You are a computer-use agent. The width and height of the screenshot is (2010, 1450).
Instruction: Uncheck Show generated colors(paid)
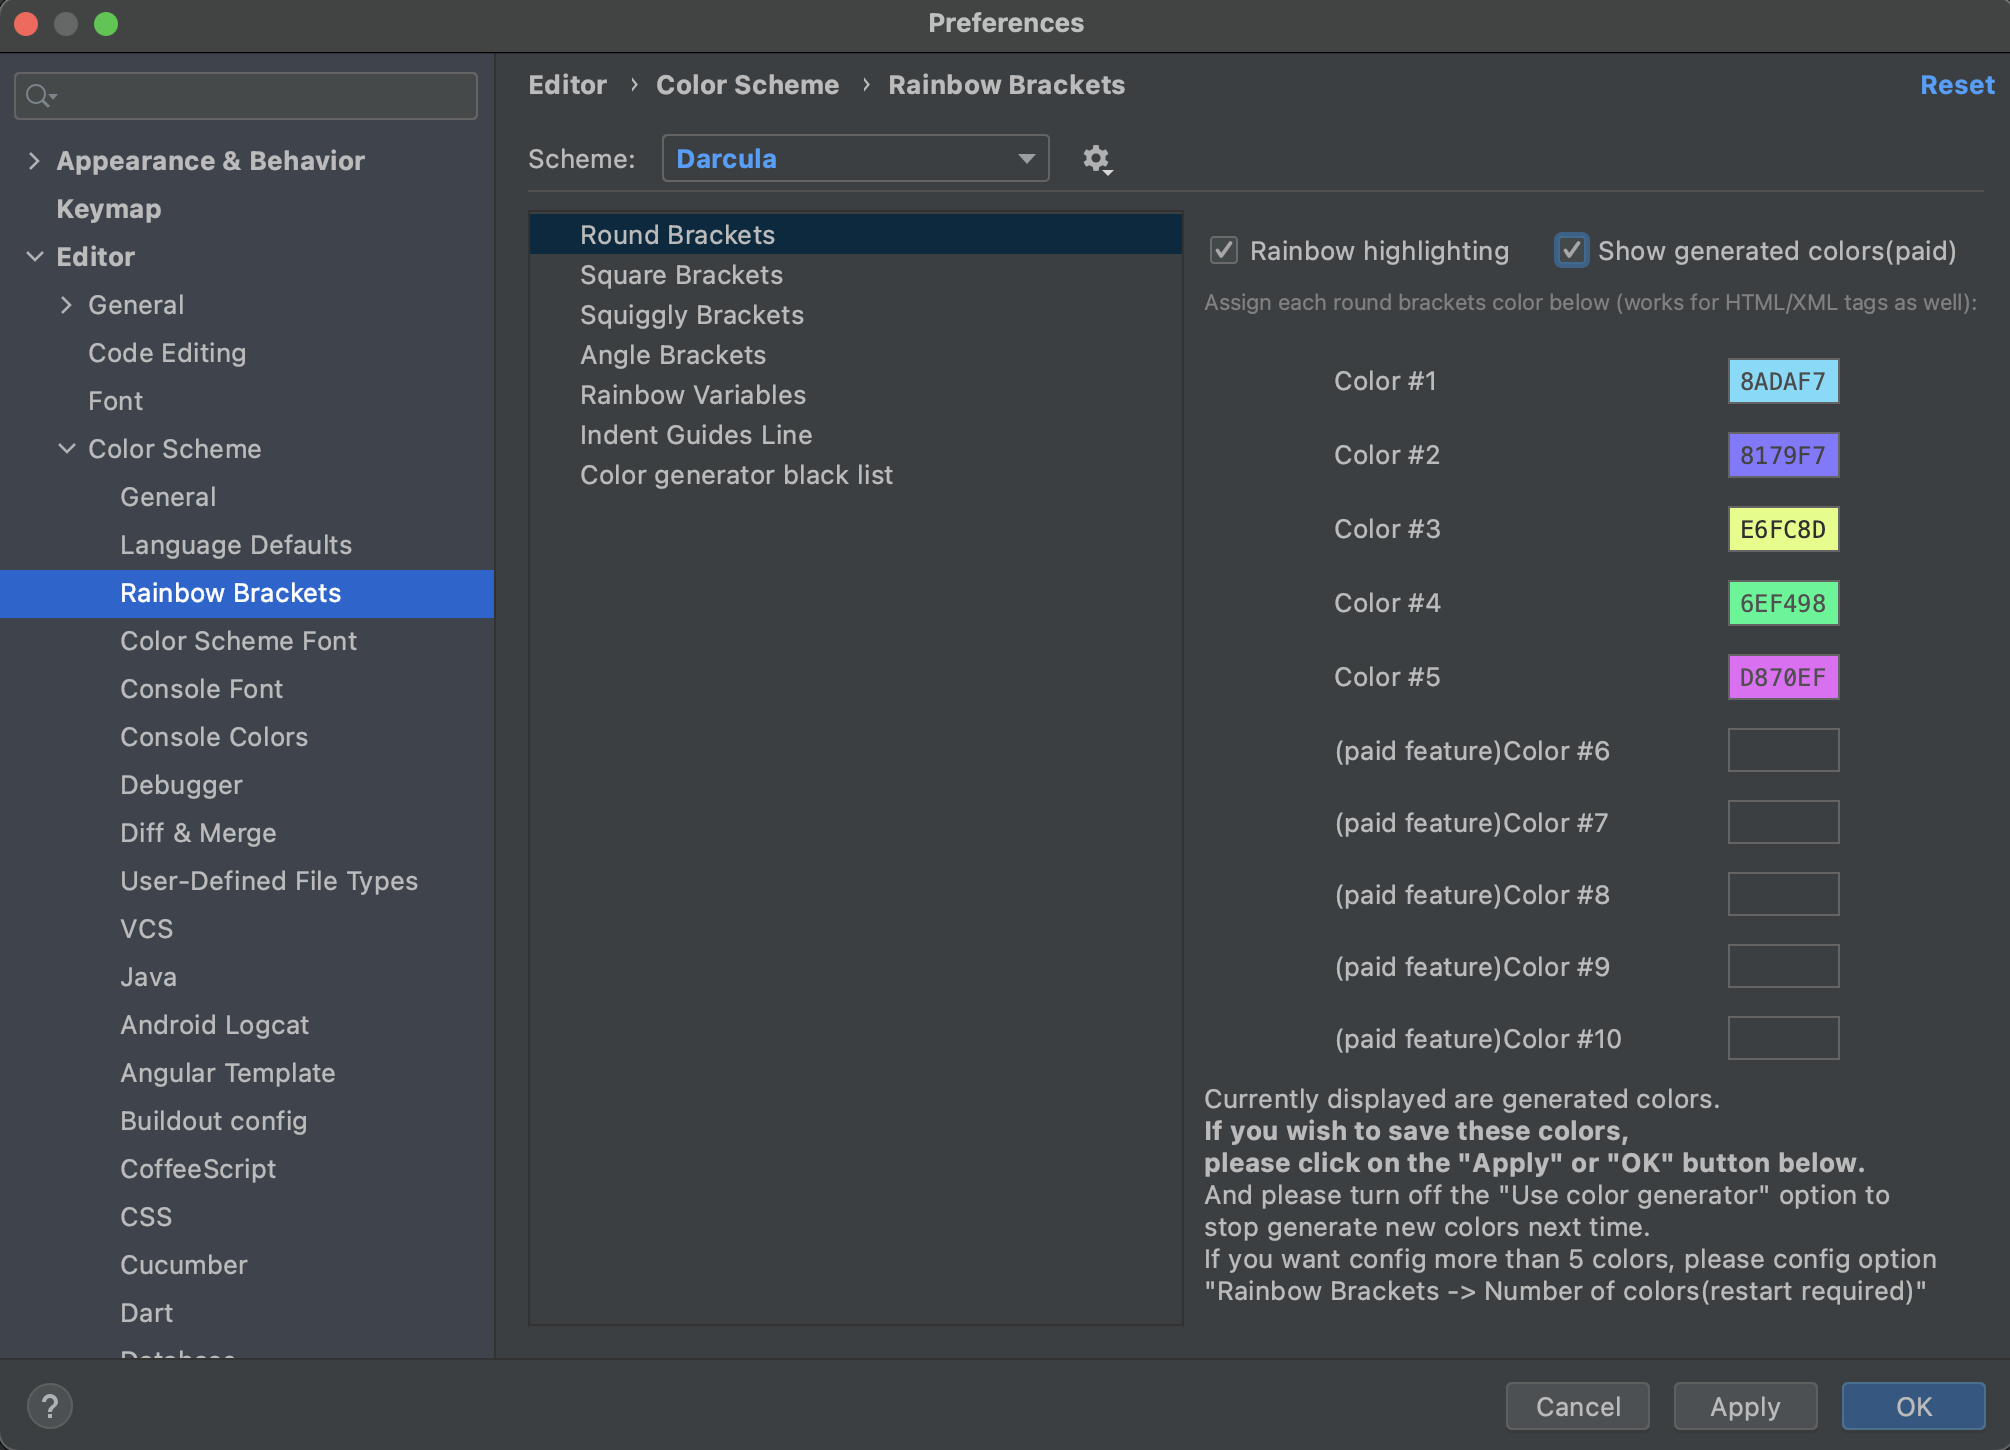(x=1570, y=250)
